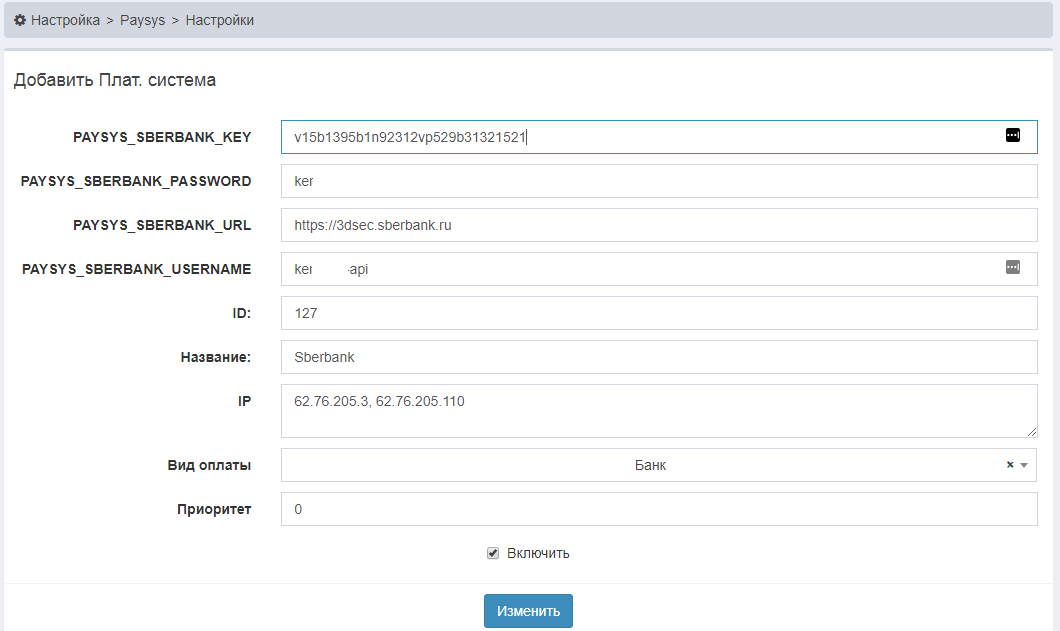
Task: Clear the Банк selection with the × icon
Action: (1009, 465)
